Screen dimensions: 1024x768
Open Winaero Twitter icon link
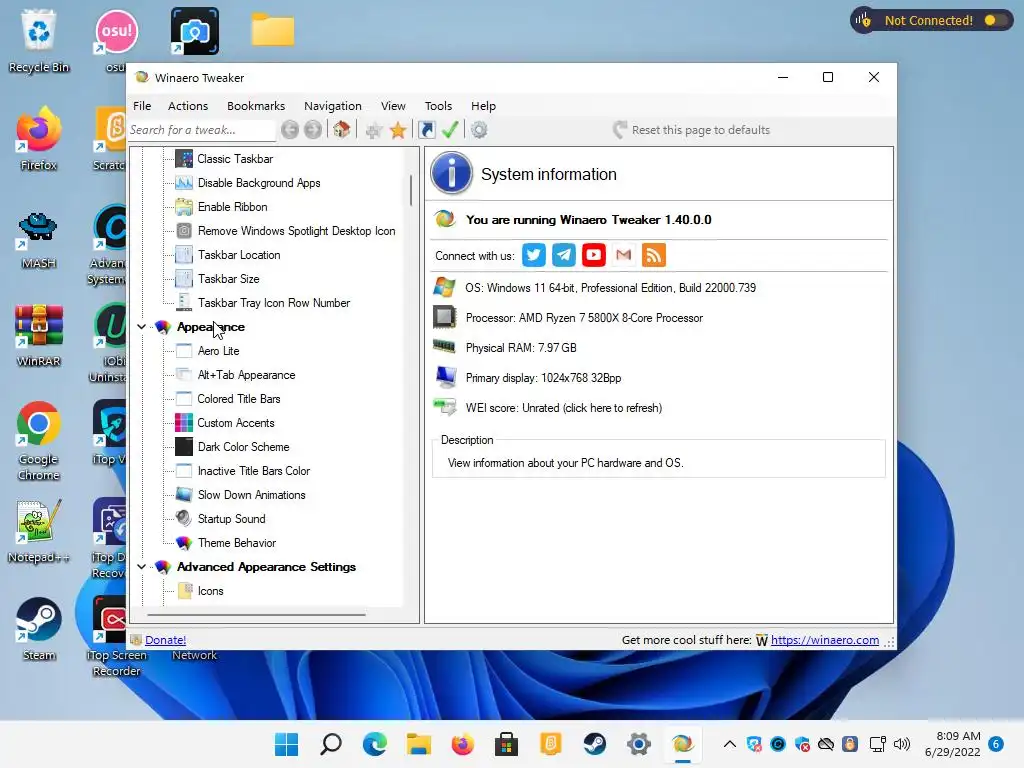coord(534,255)
